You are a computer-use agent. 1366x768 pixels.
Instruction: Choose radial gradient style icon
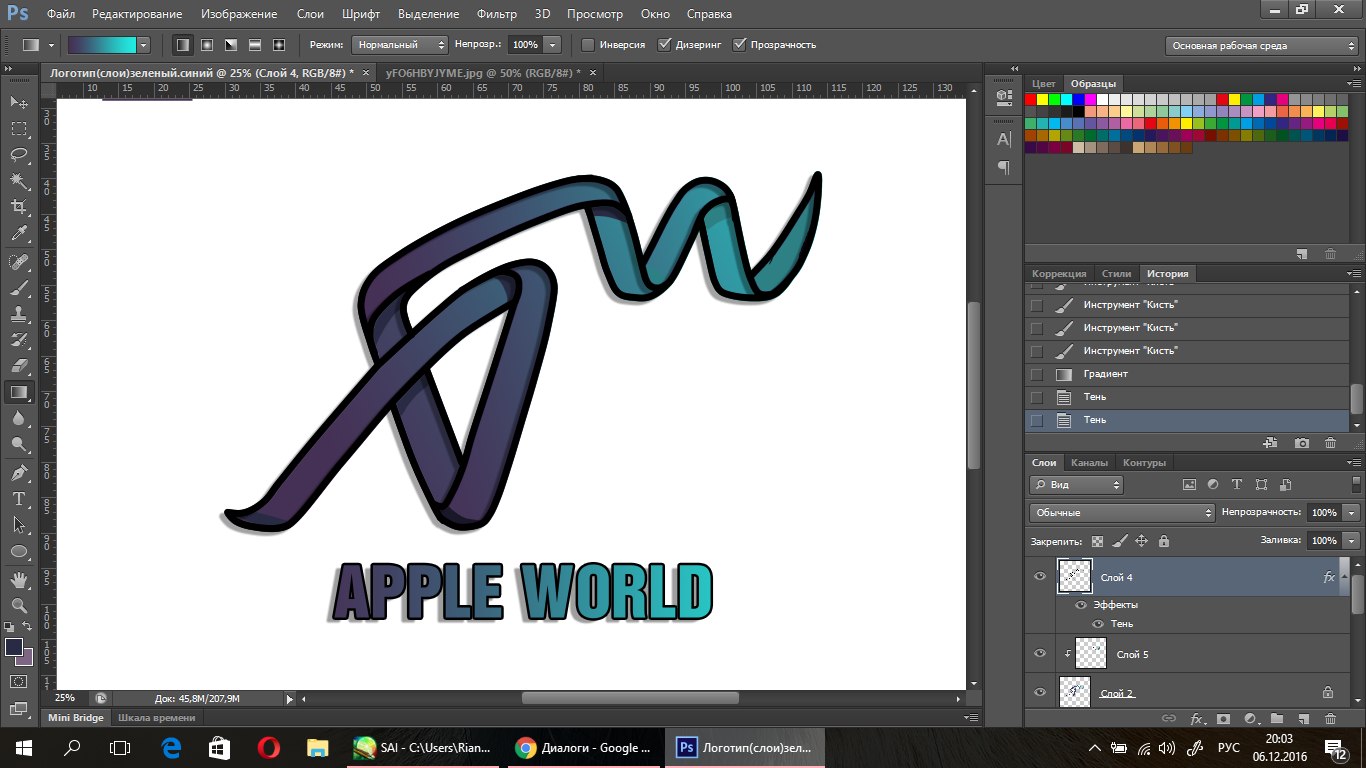tap(207, 45)
